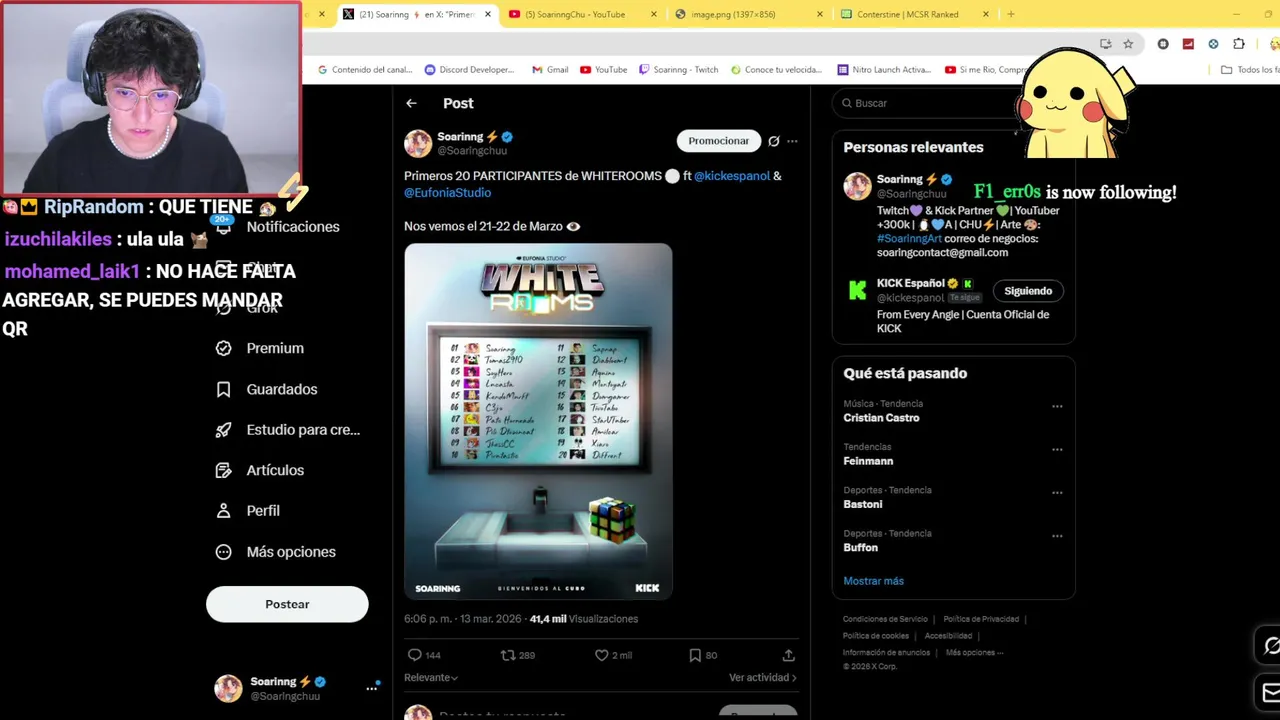Expand Más opciones in the sidebar
Image resolution: width=1280 pixels, height=720 pixels.
(278, 552)
